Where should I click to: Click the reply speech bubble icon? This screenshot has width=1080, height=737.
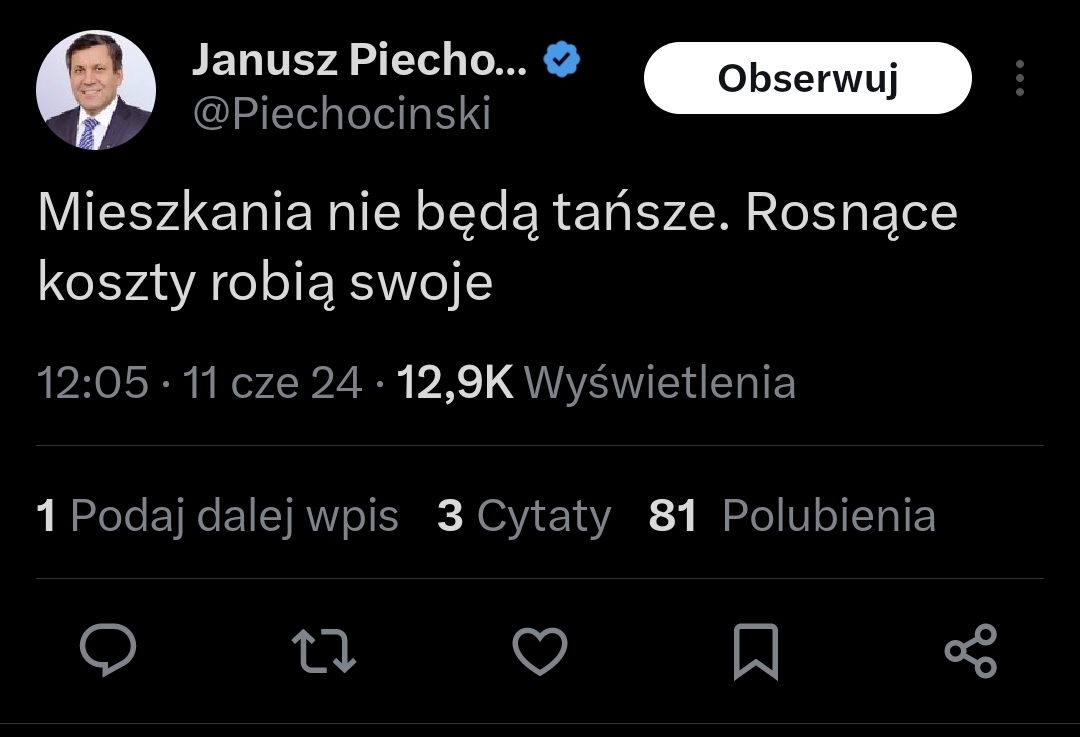(108, 650)
